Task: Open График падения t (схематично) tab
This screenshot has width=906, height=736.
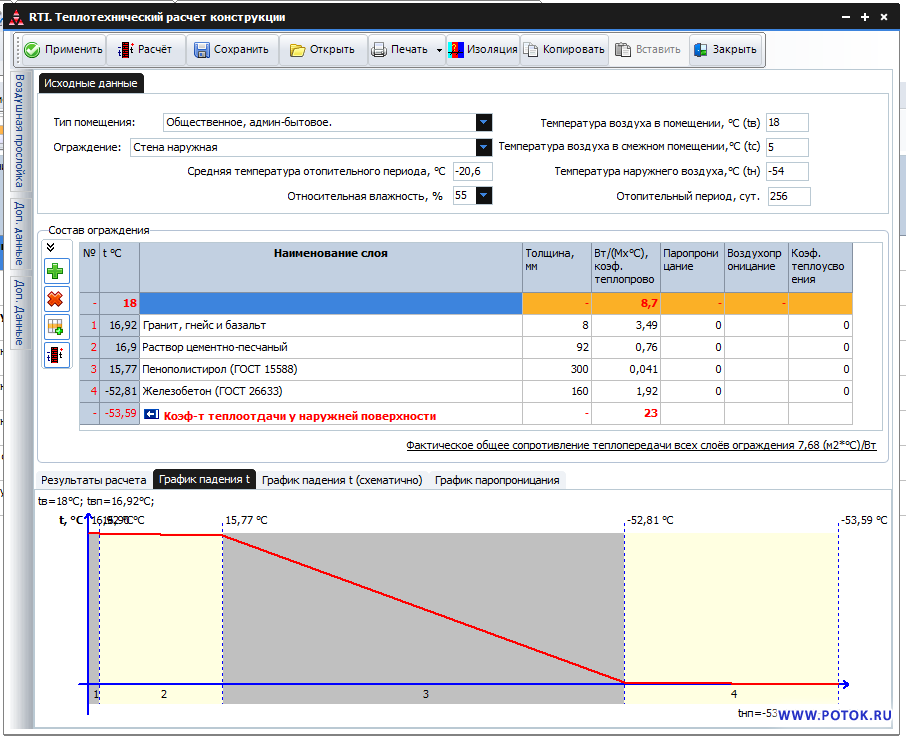Action: tap(342, 480)
